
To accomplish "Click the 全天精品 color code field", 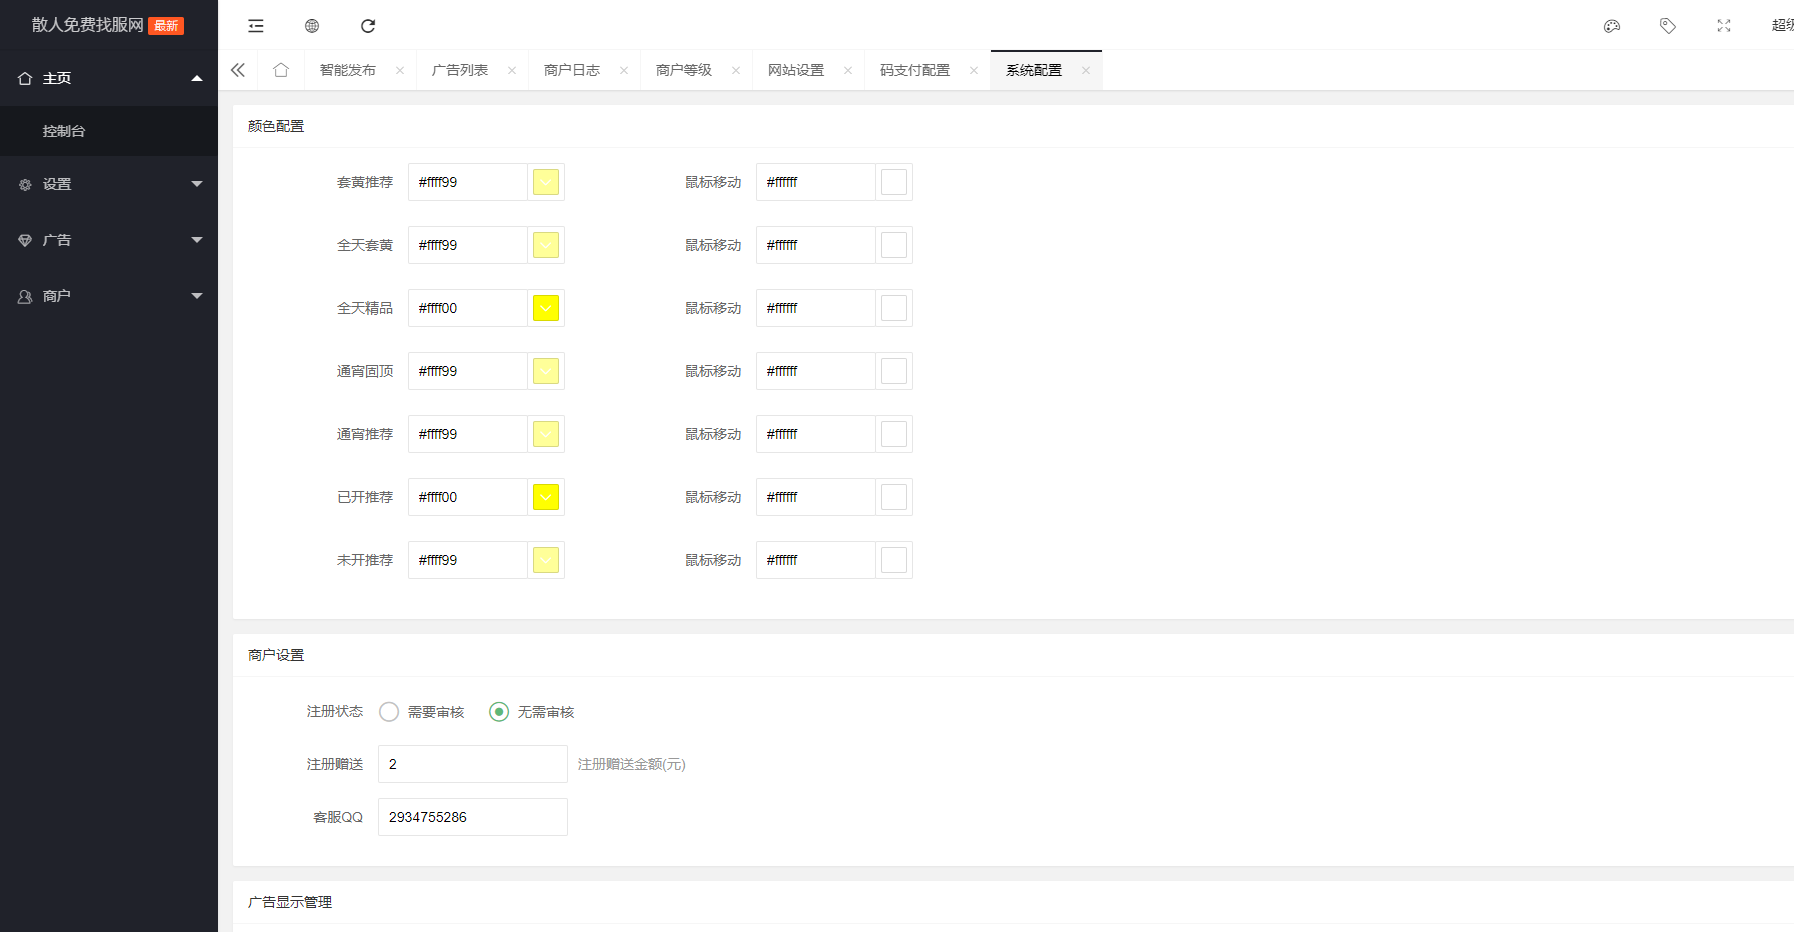I will point(468,308).
